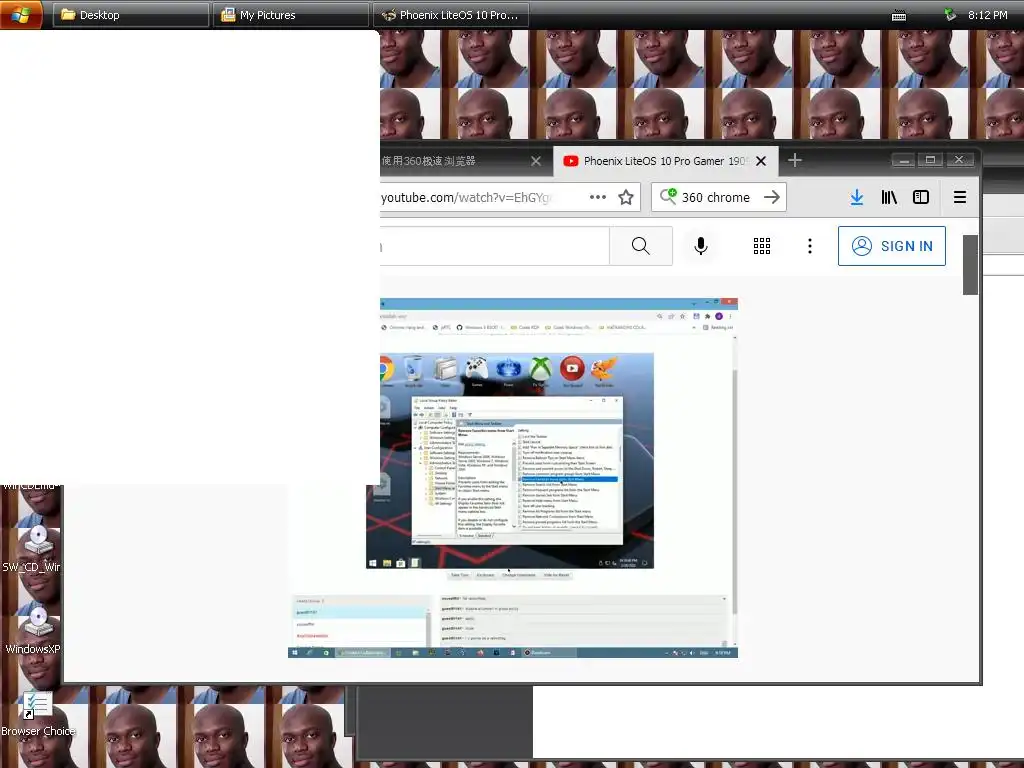Image resolution: width=1024 pixels, height=768 pixels.
Task: Maximize the browser window
Action: [x=931, y=159]
